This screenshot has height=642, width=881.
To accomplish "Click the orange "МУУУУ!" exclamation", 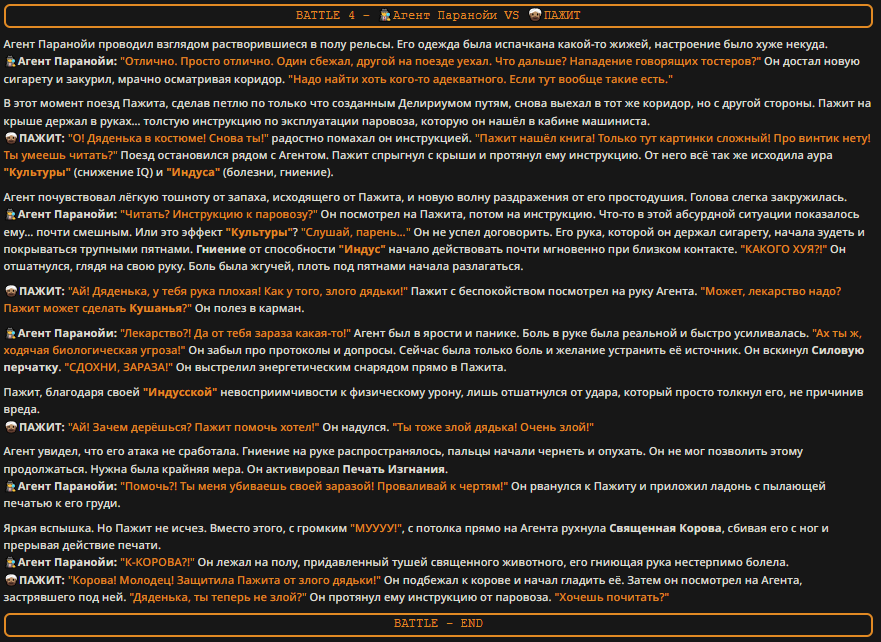I will coord(376,529).
